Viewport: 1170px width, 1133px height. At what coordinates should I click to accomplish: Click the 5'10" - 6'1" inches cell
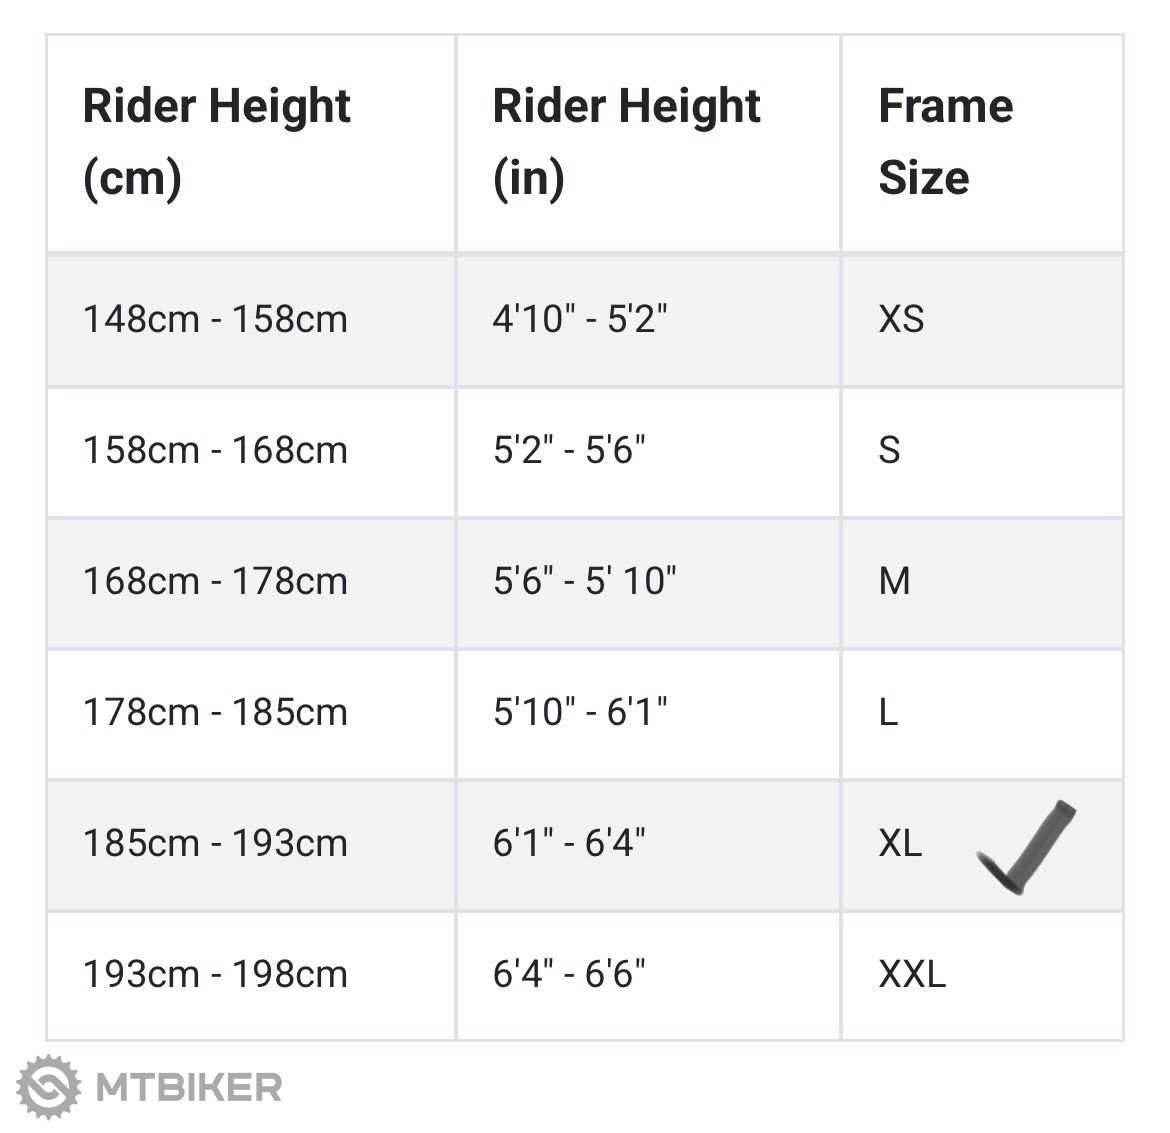pos(580,713)
